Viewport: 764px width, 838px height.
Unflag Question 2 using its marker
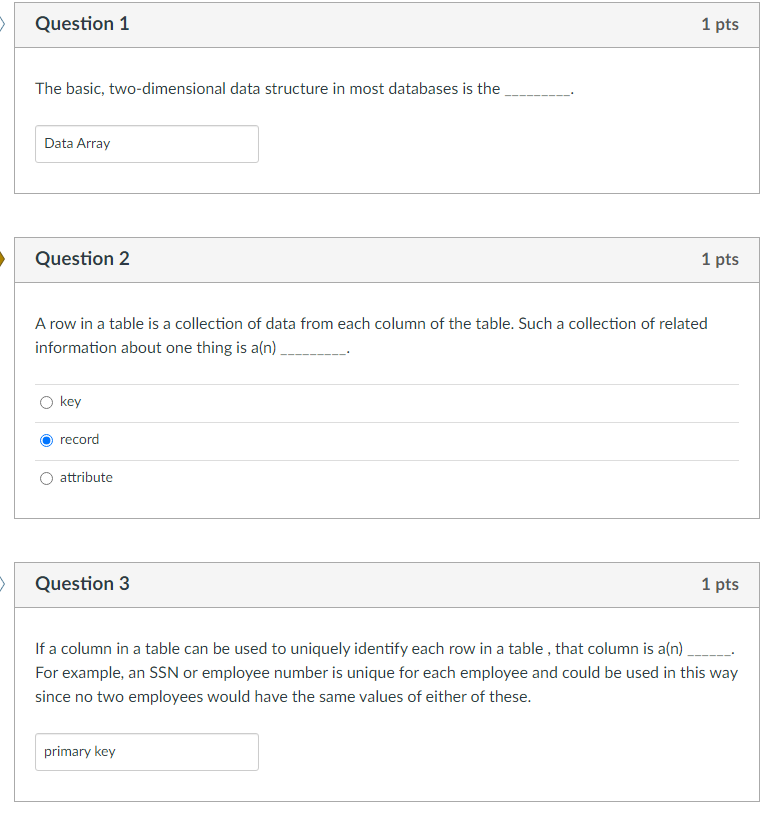click(3, 258)
